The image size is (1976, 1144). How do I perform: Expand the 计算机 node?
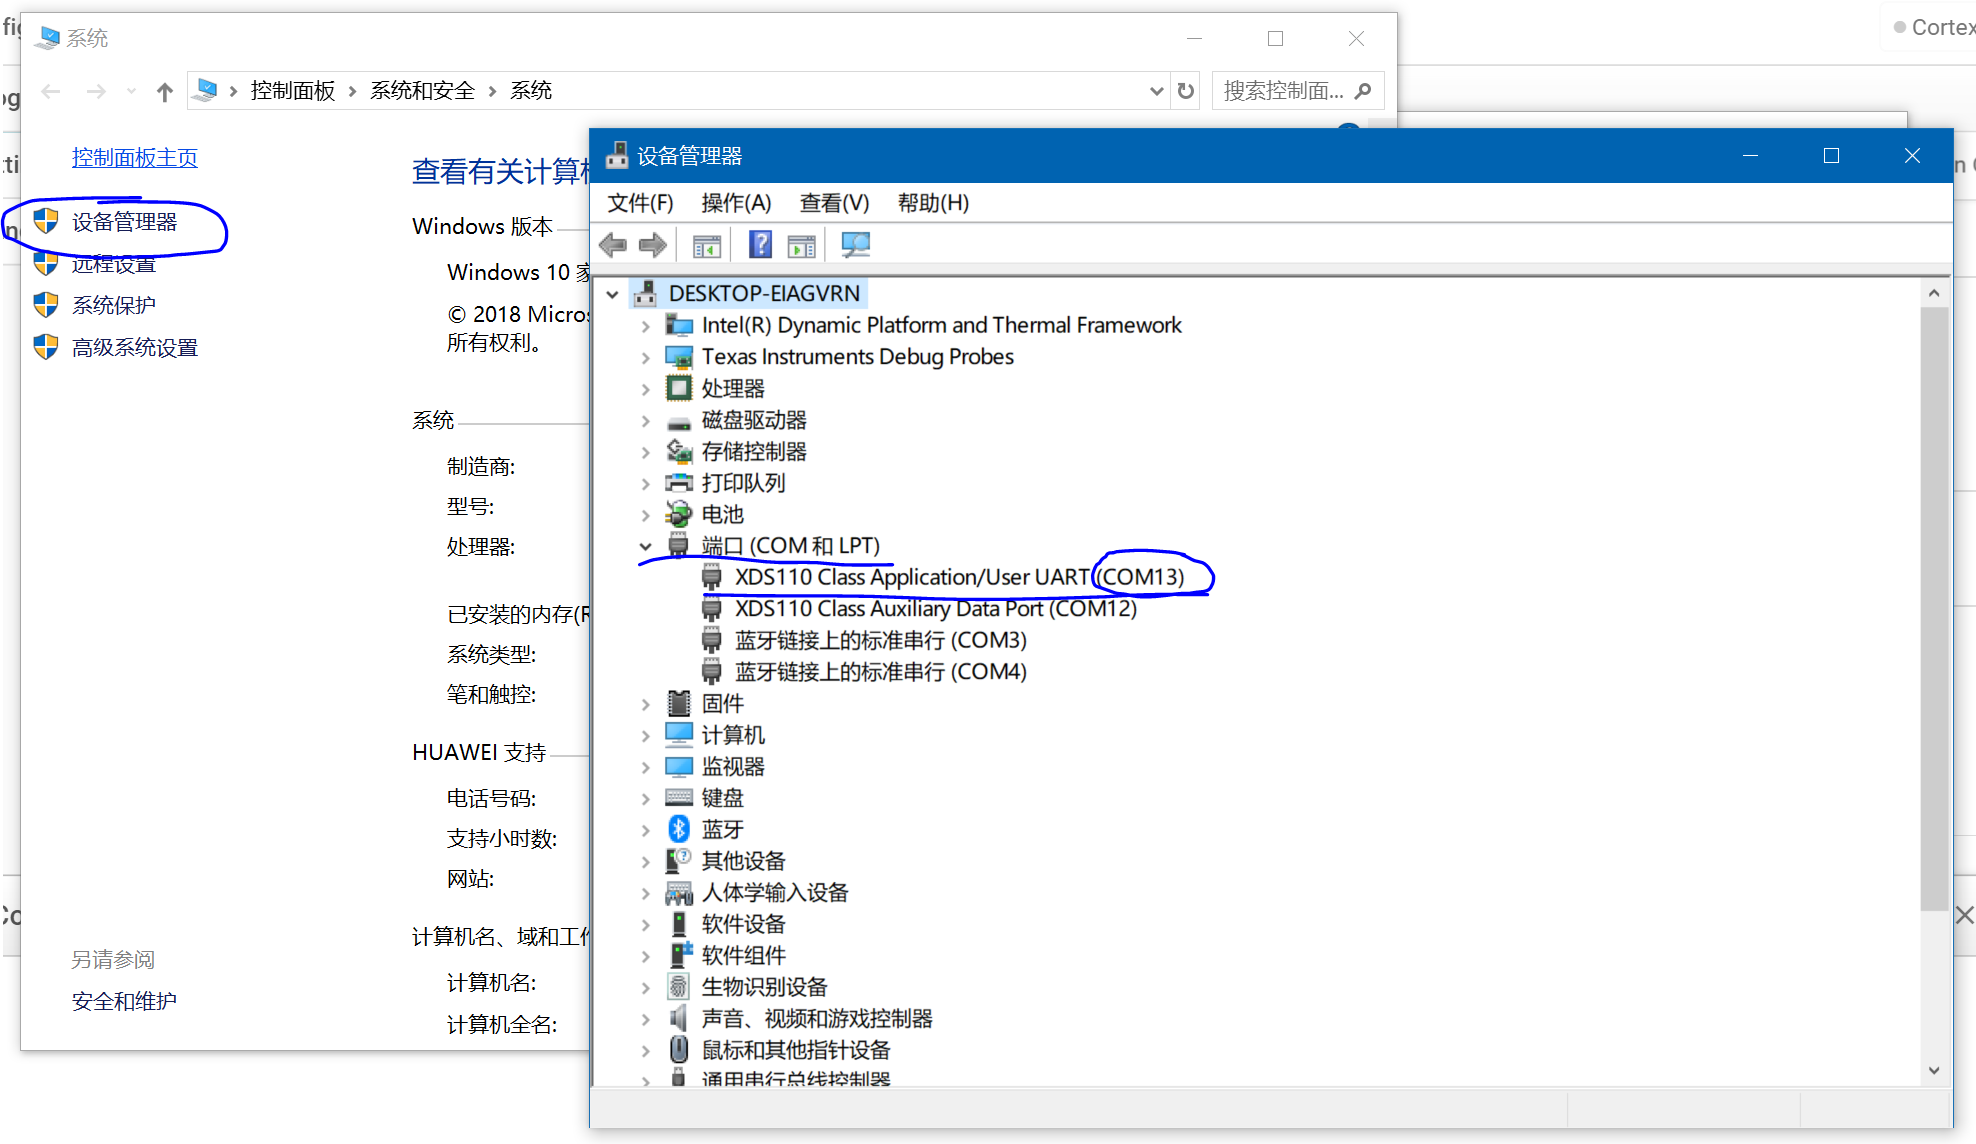645,736
